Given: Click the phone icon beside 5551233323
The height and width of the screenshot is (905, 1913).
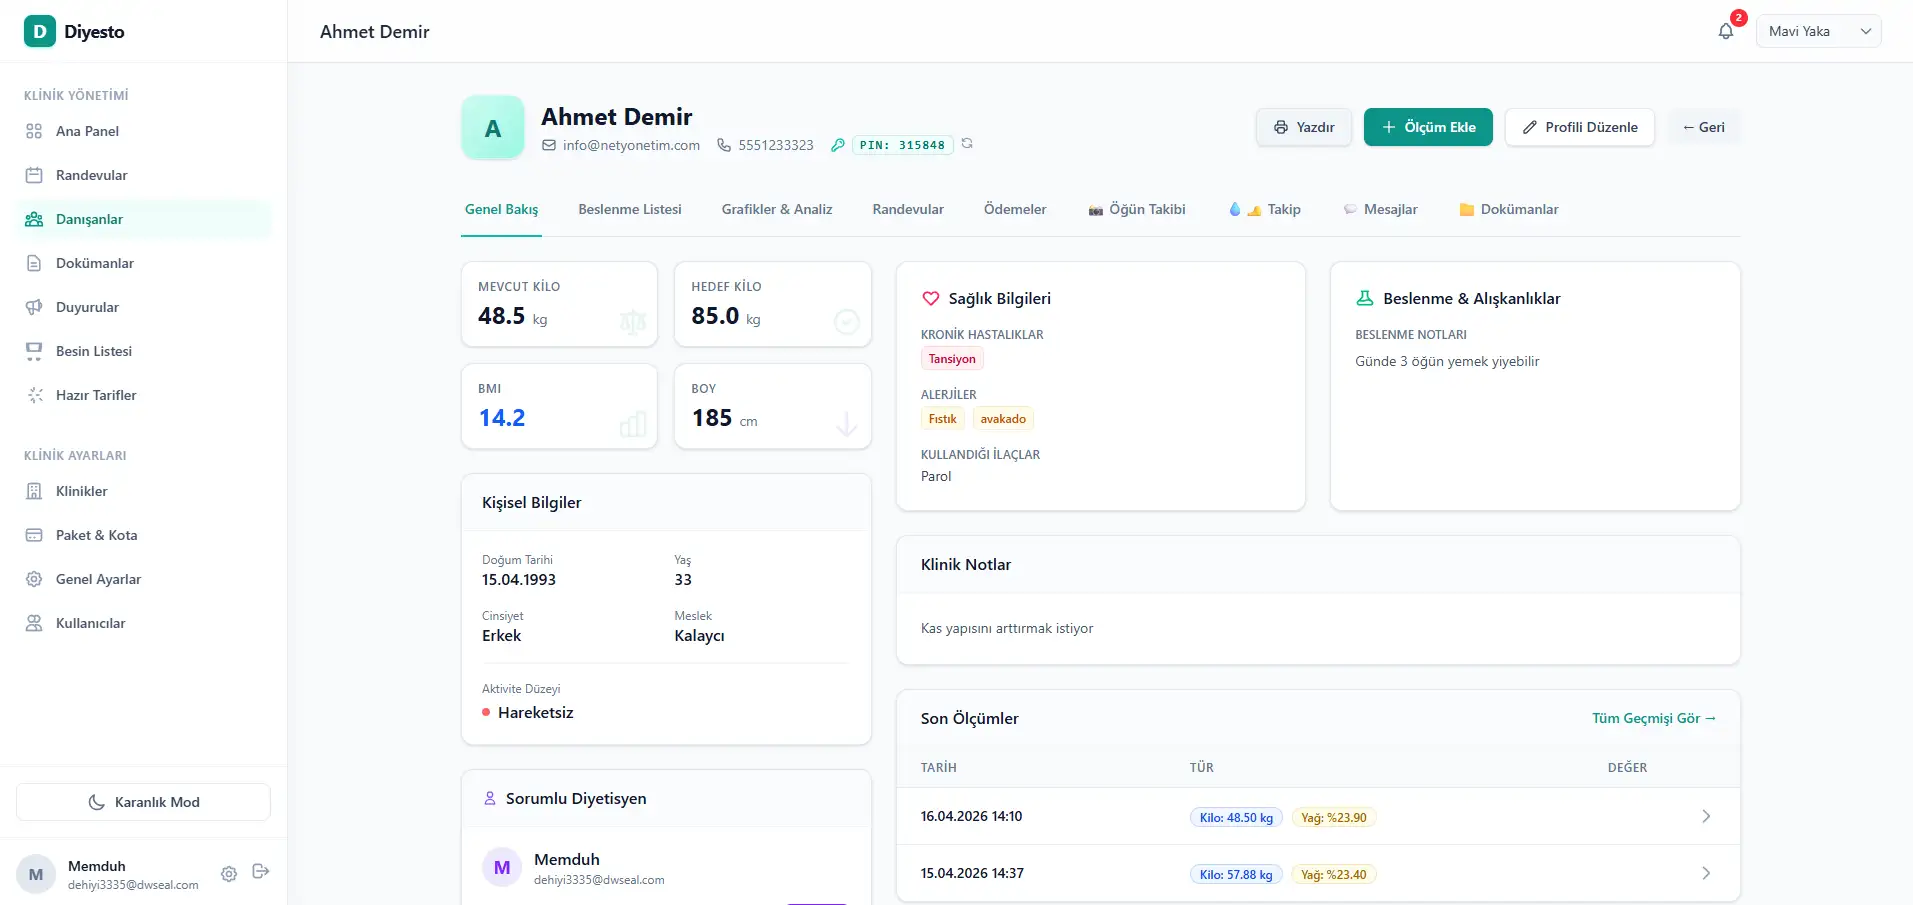Looking at the screenshot, I should 724,145.
